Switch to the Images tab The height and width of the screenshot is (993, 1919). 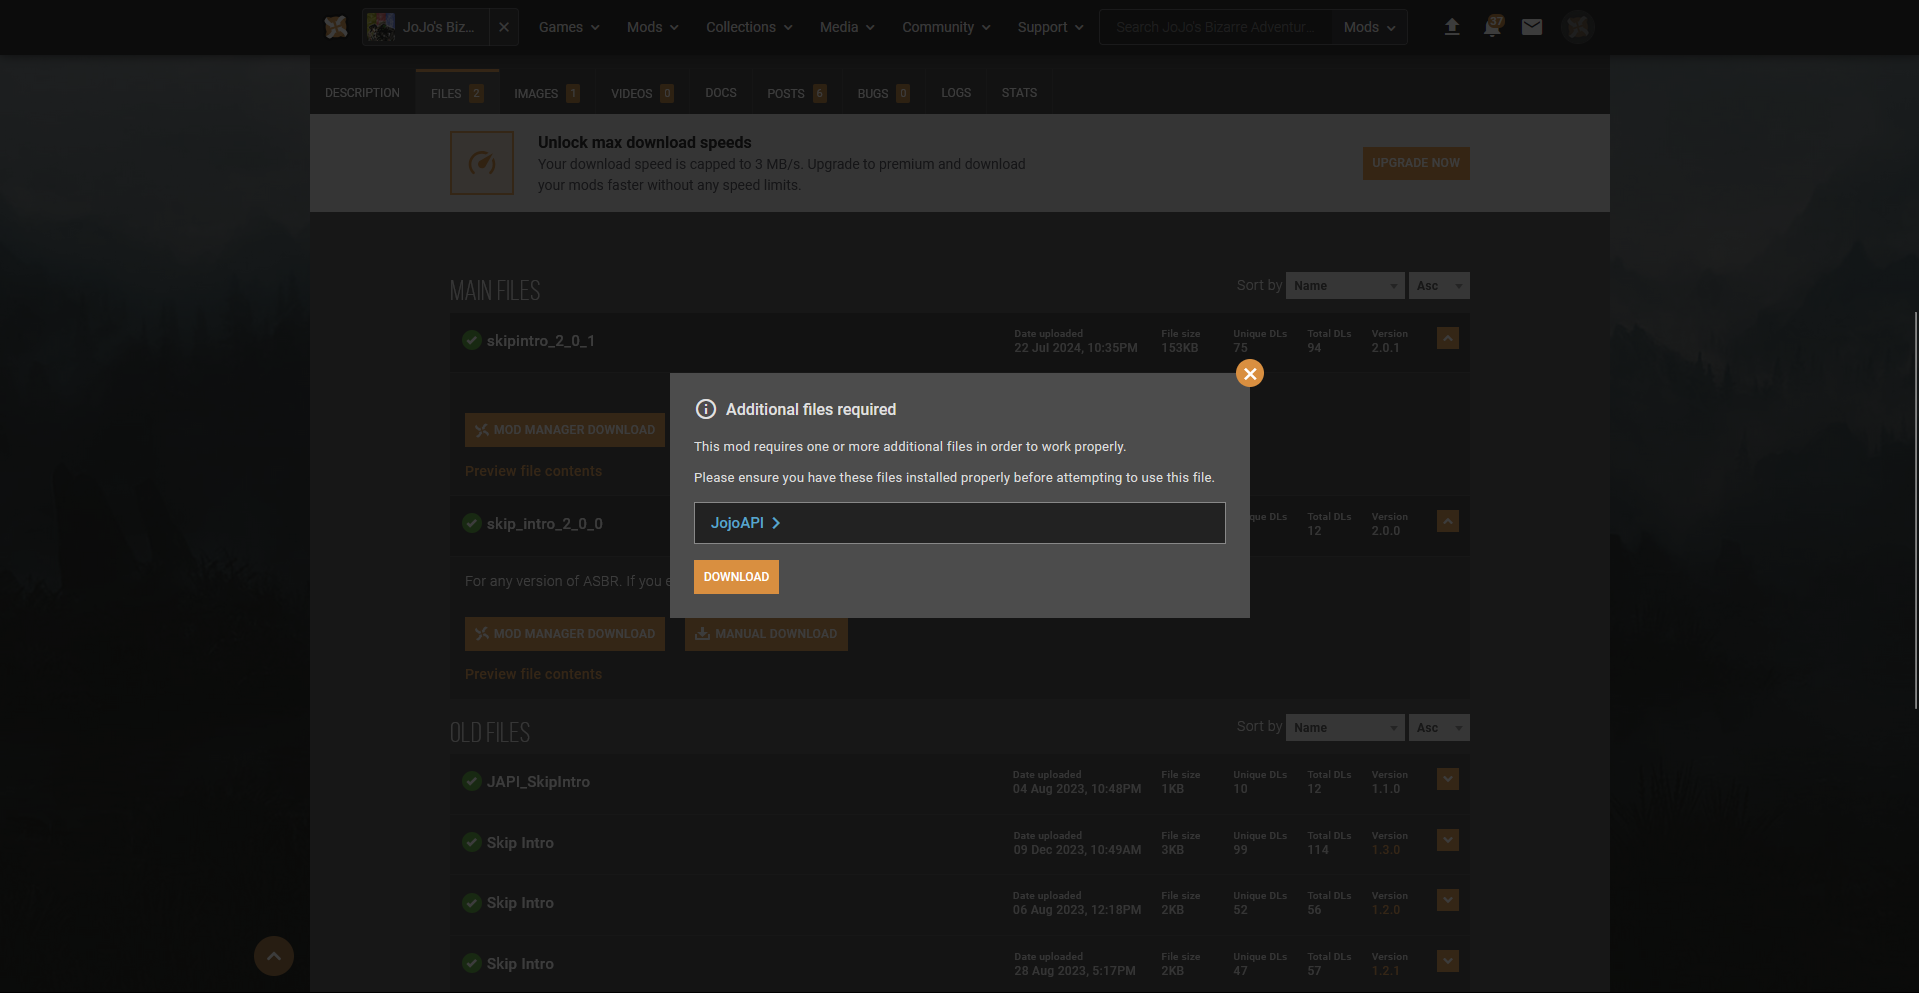[547, 93]
